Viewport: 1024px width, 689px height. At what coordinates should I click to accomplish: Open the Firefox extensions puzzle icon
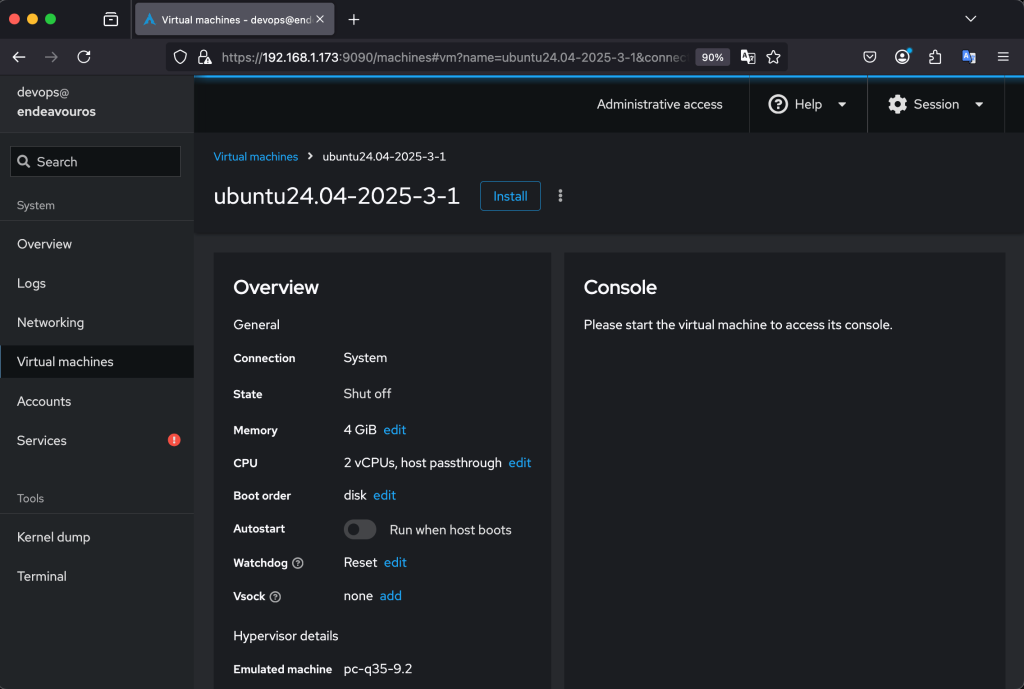[935, 57]
